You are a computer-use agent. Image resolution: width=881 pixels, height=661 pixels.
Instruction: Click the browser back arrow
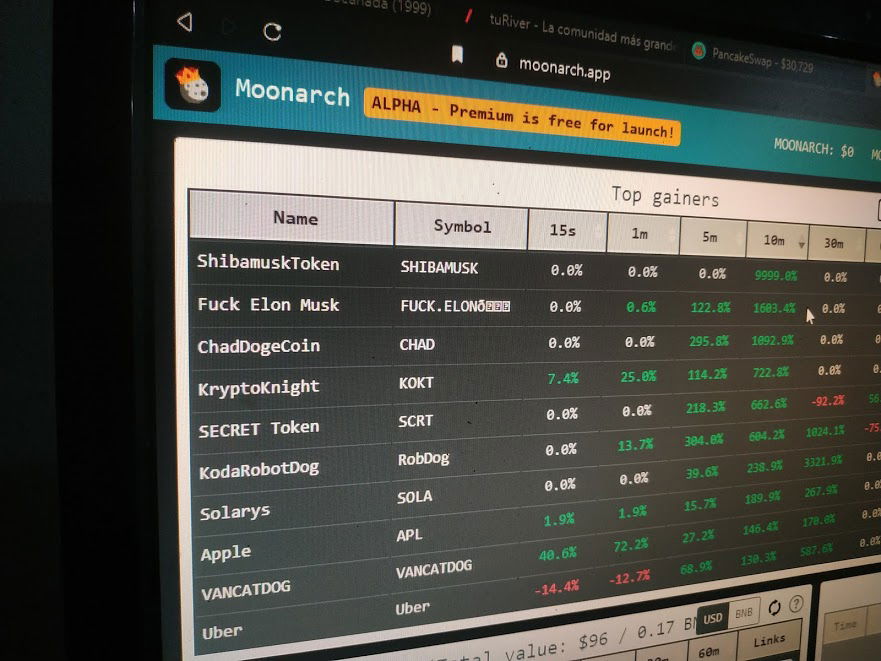(x=185, y=22)
